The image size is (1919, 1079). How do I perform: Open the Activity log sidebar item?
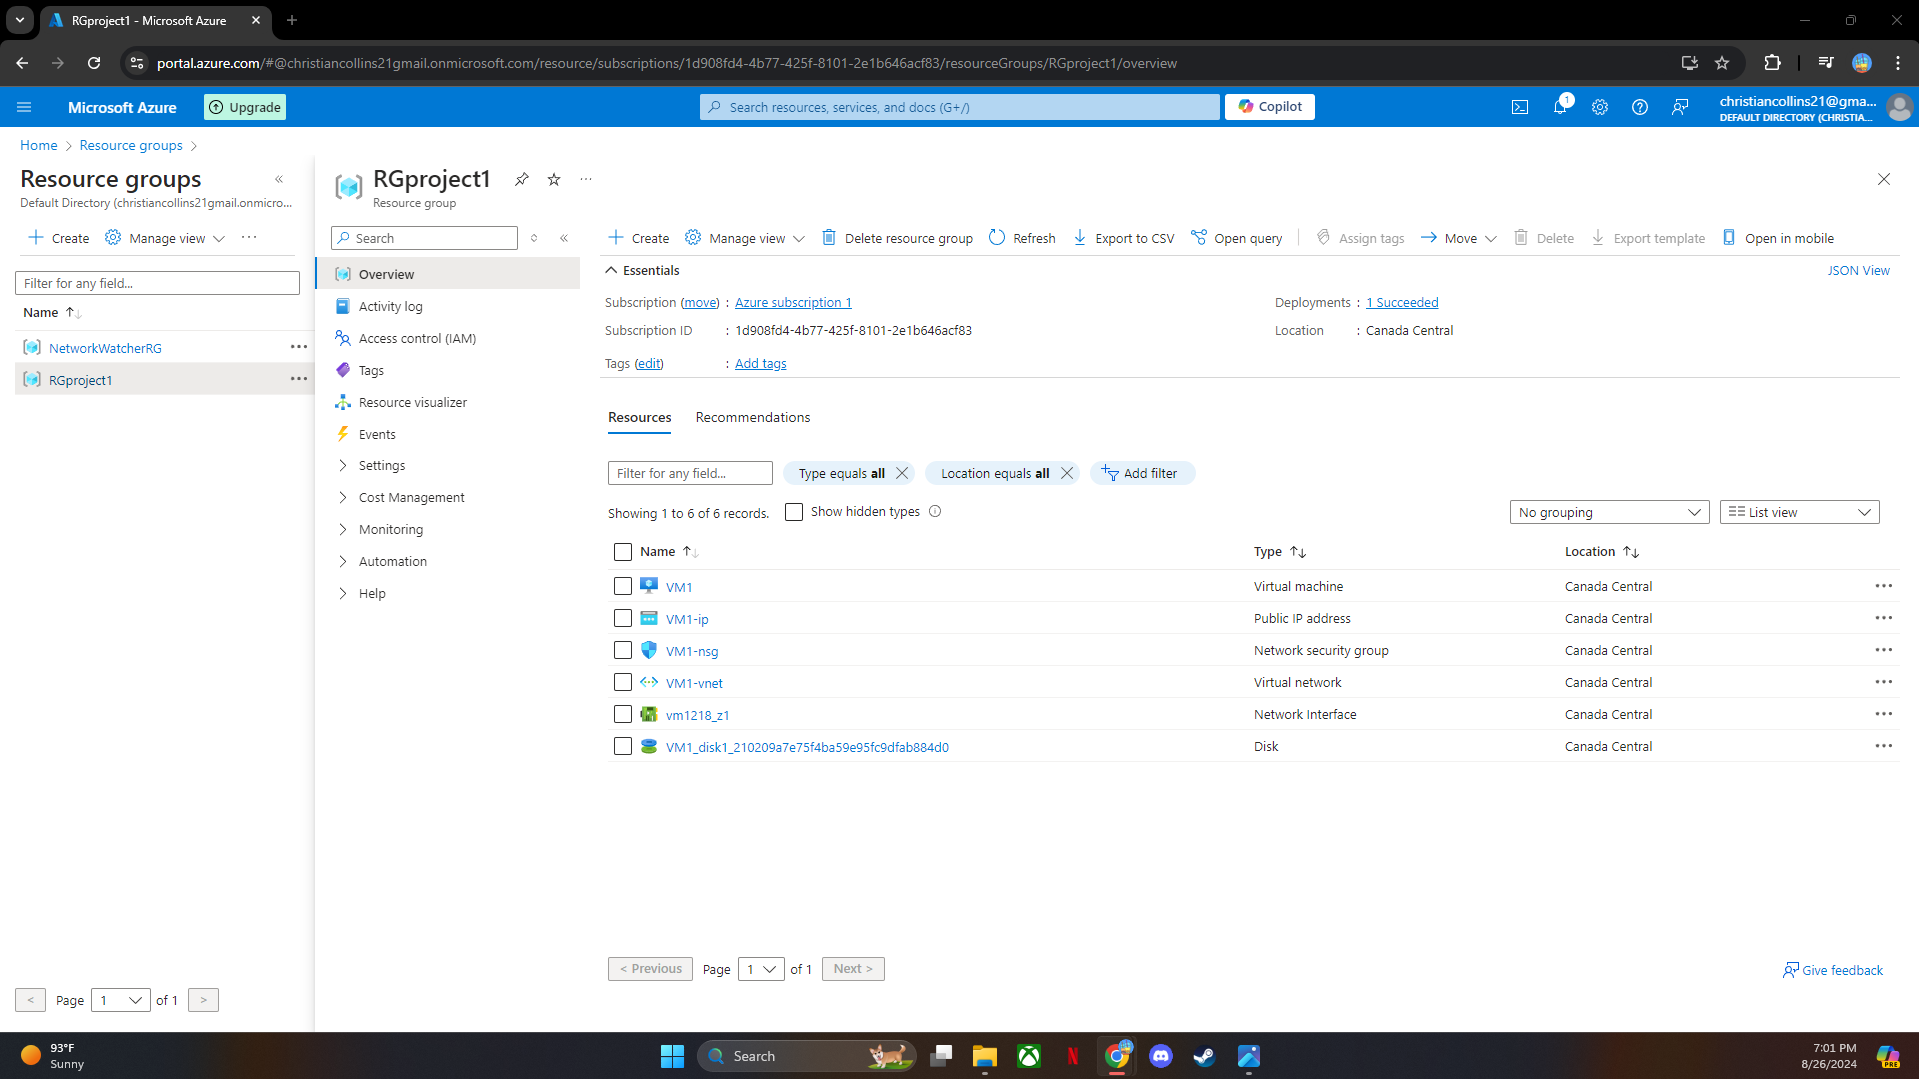click(x=390, y=306)
